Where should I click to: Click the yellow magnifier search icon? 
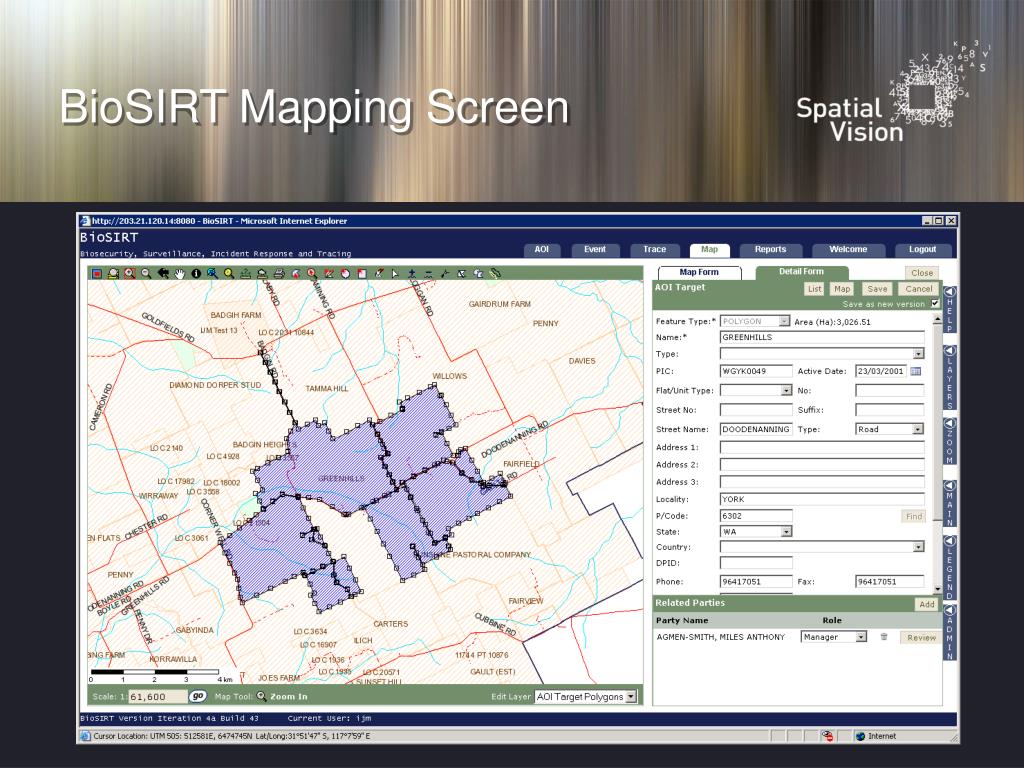coord(229,274)
